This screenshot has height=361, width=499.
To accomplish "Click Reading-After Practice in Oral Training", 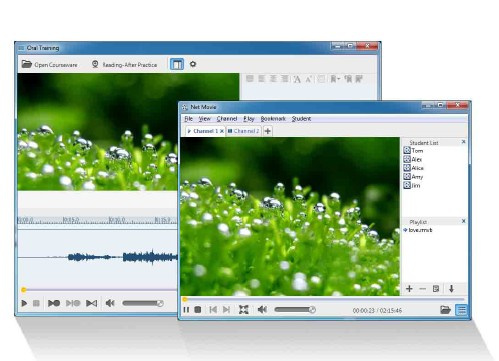I will pyautogui.click(x=124, y=64).
